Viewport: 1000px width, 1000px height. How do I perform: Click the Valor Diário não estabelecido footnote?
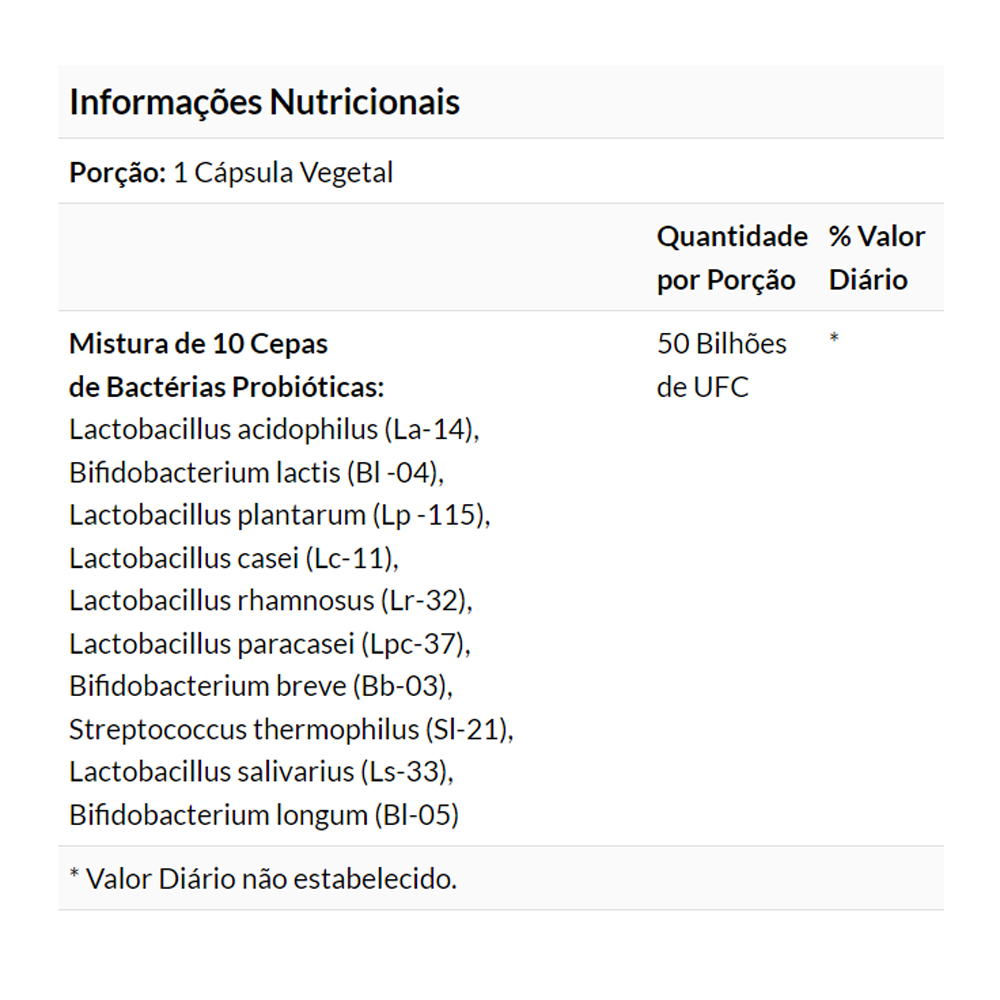263,879
